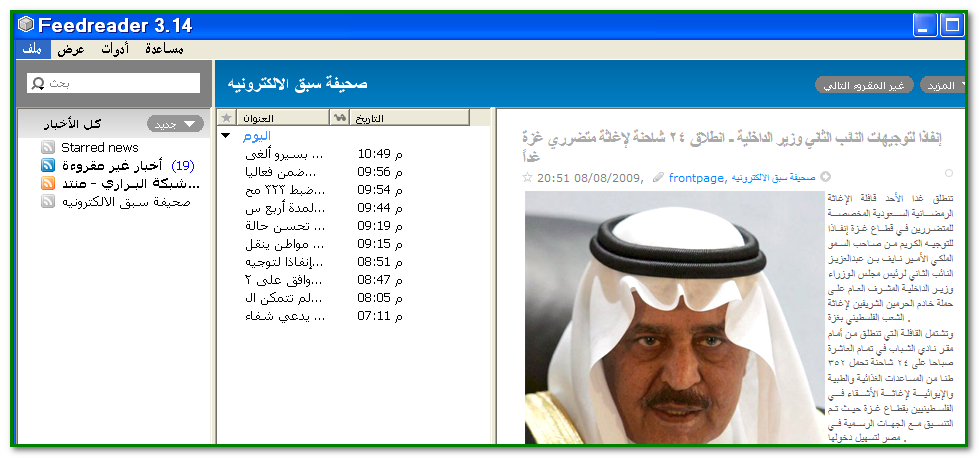Viewport: 979px width, 458px height.
Task: Open the المزيد dropdown
Action: tap(943, 85)
